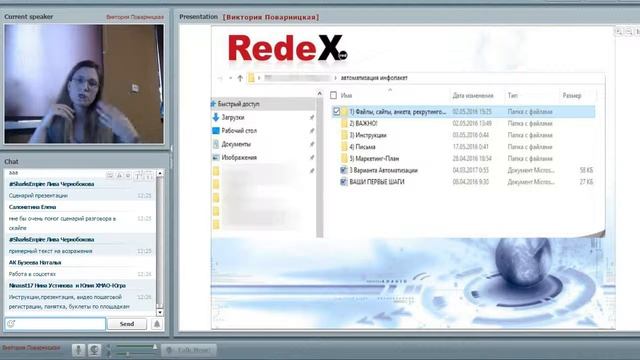The height and width of the screenshot is (360, 640).
Task: Adjust the lower level slider in bottom bar
Action: 137,353
